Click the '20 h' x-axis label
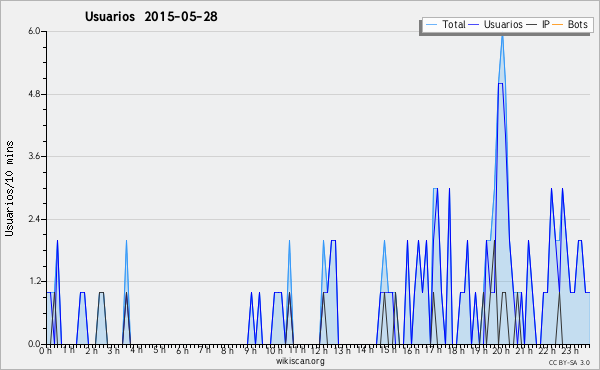This screenshot has height=370, width=600. pyautogui.click(x=501, y=350)
